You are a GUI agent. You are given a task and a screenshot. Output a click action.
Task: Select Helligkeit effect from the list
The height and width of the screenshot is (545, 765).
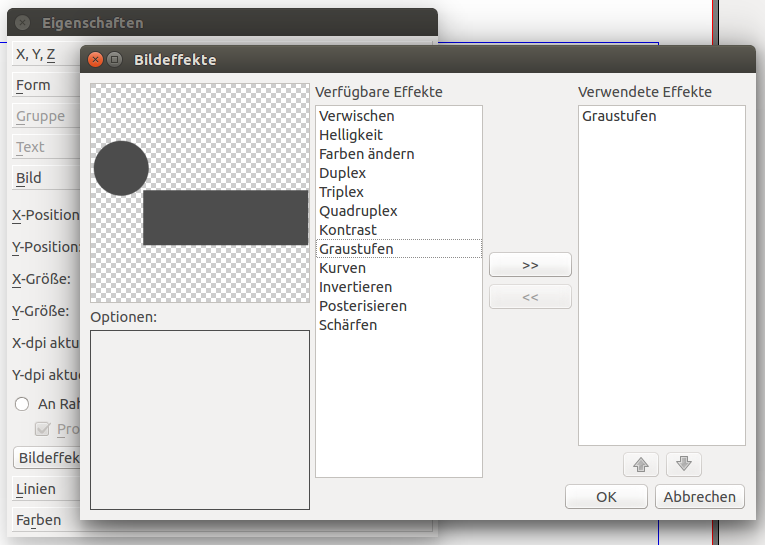[x=350, y=135]
